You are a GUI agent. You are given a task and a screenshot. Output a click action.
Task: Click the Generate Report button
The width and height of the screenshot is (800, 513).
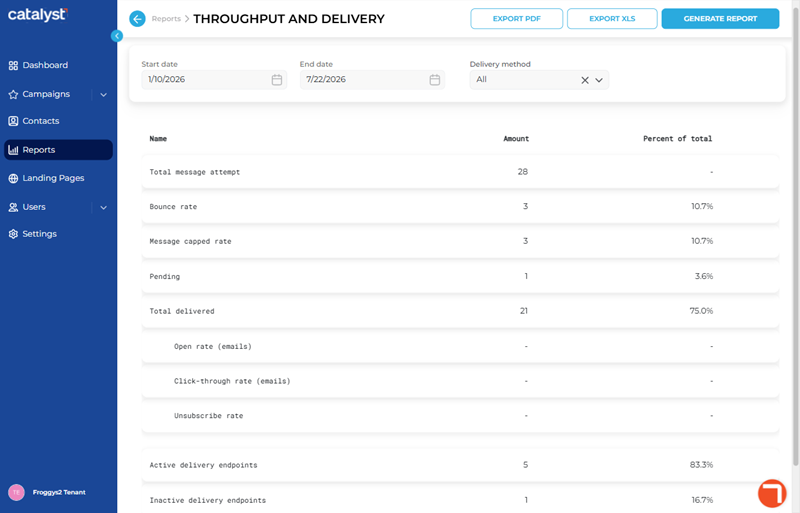[720, 19]
